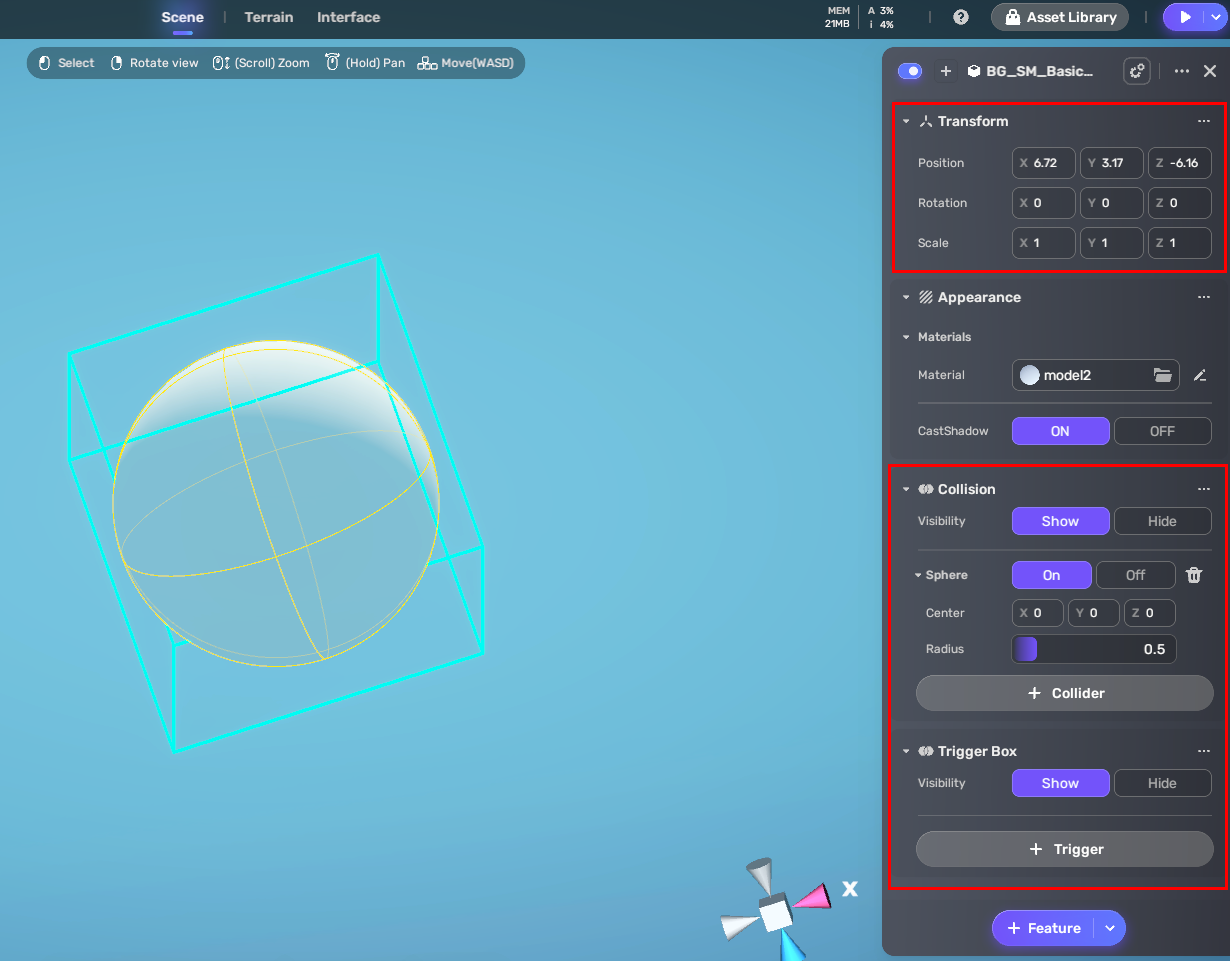Close the properties panel with X
Viewport: 1230px width, 961px height.
click(1210, 71)
